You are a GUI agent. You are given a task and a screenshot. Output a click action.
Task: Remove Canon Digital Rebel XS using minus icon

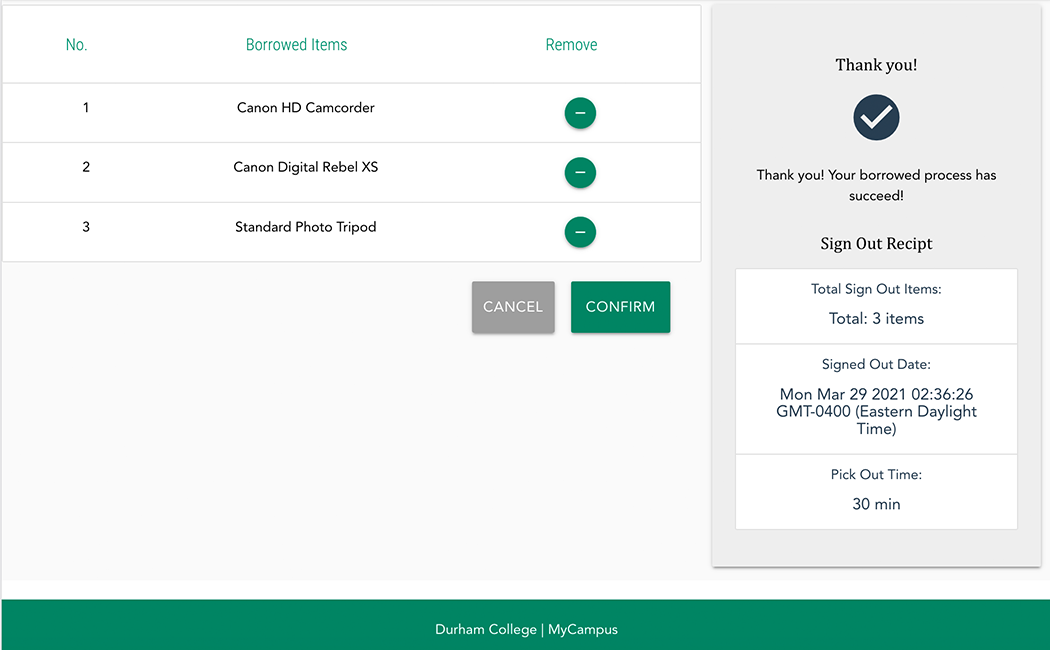[x=580, y=172]
